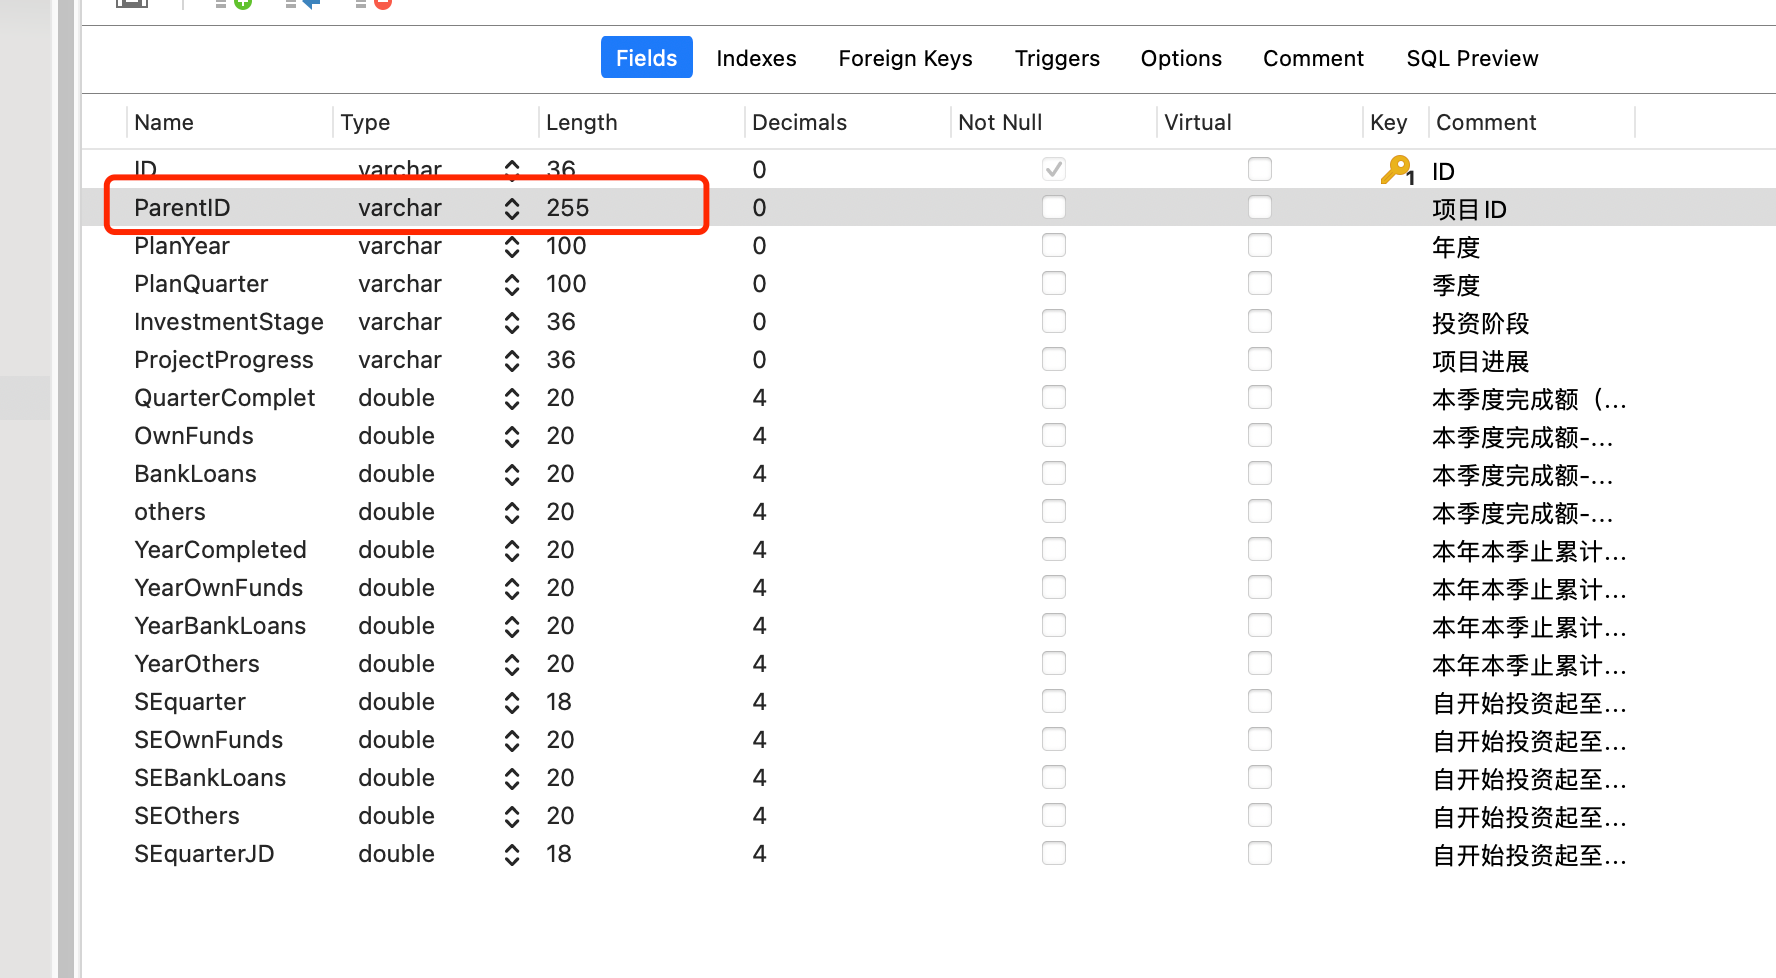
Task: Expand type dropdown for YearCompleted field
Action: point(511,550)
